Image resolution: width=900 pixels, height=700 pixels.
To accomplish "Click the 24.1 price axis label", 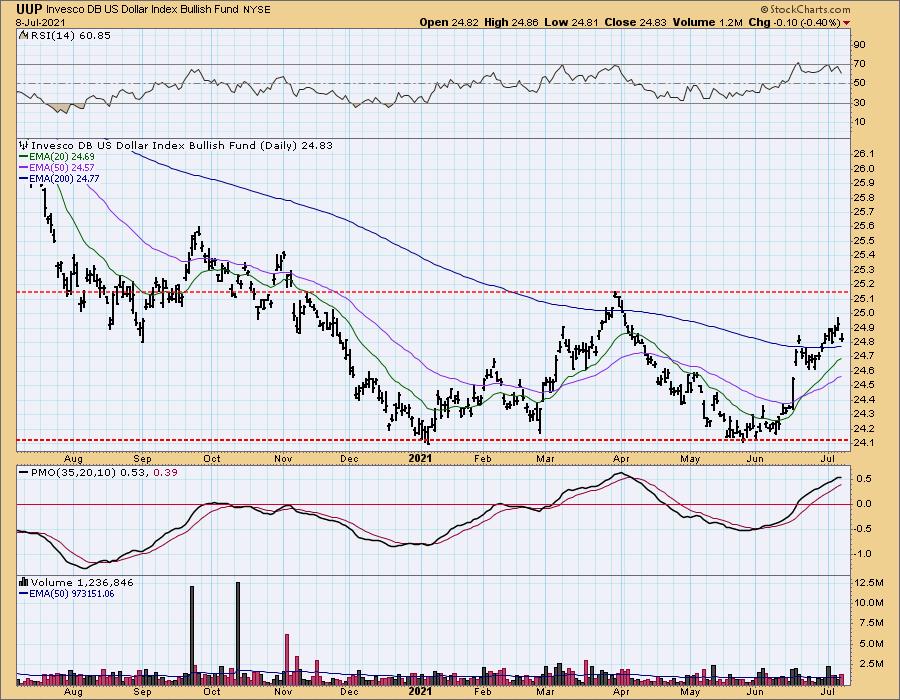I will click(x=864, y=443).
